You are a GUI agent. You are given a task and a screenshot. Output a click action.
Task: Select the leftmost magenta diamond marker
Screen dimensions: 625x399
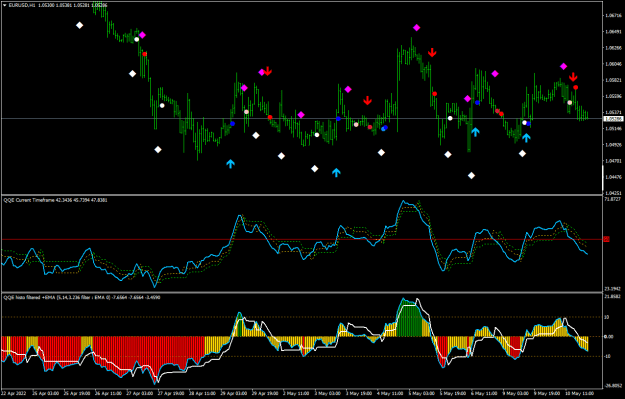pyautogui.click(x=142, y=35)
